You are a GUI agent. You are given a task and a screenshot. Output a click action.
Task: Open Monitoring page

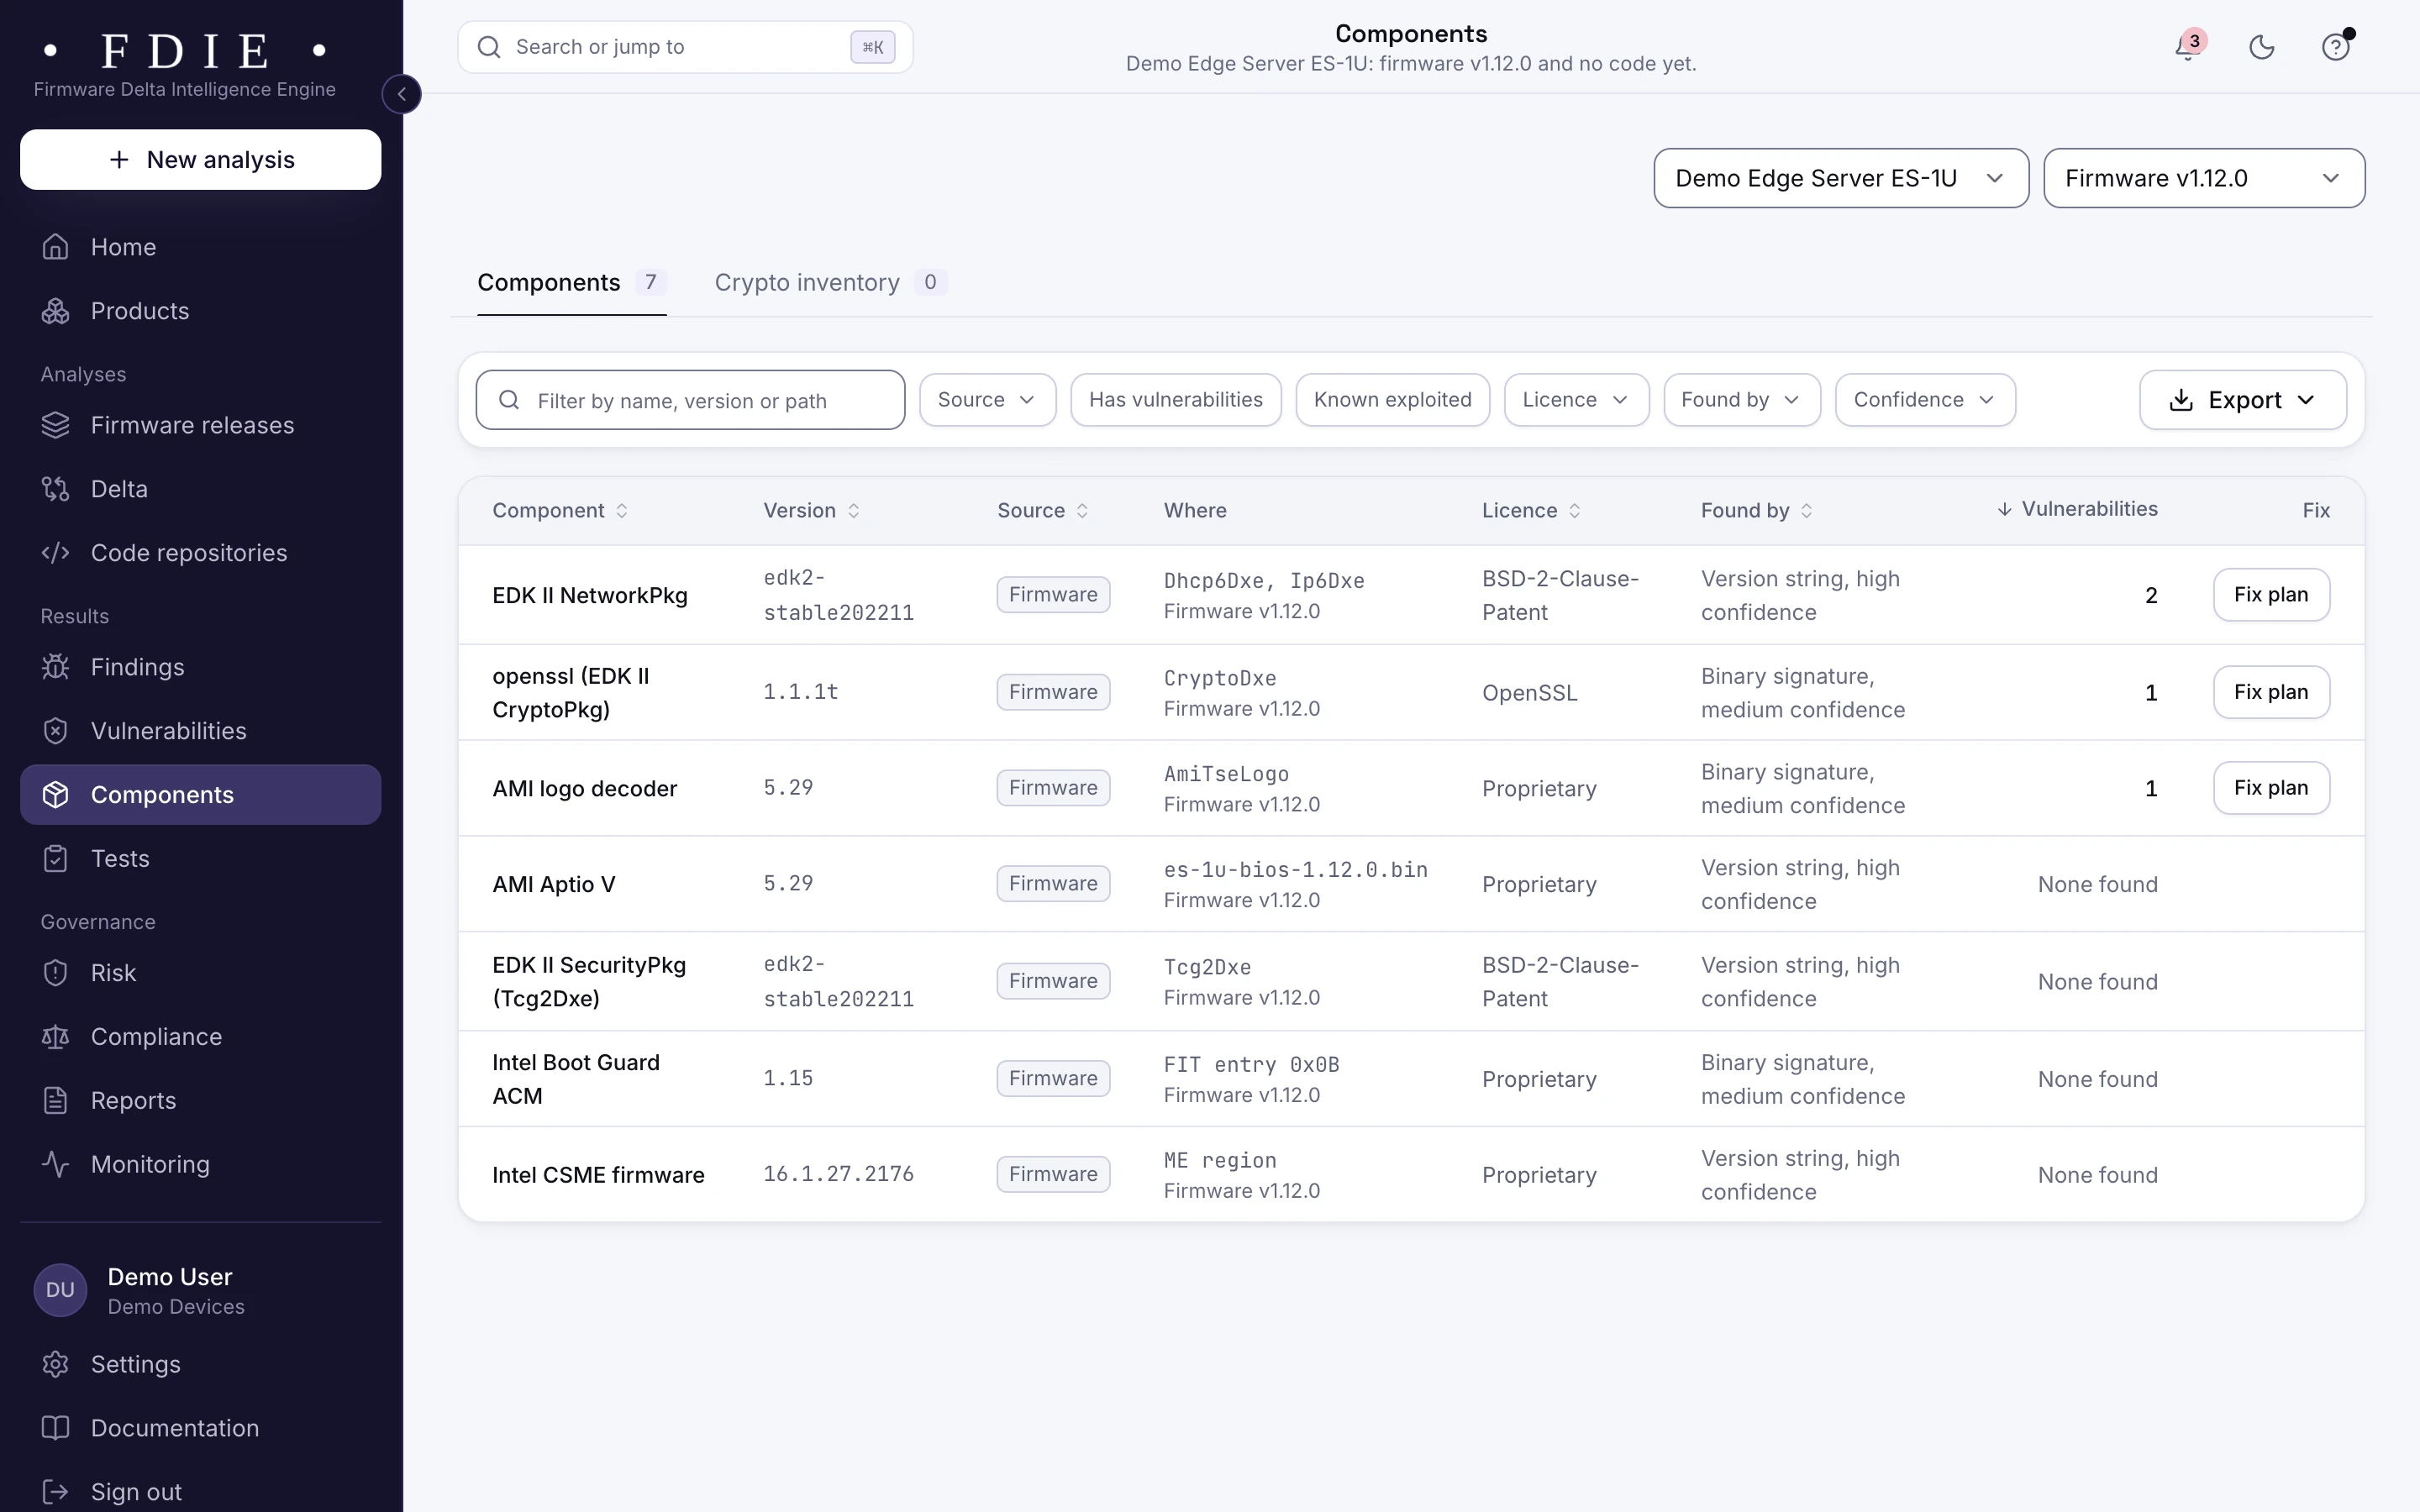coord(200,1165)
